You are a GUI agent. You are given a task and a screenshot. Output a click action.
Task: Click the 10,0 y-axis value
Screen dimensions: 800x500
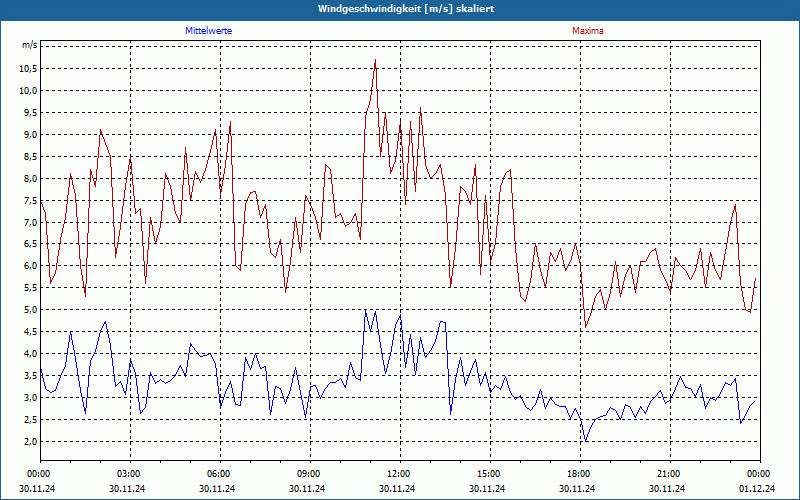(x=28, y=91)
